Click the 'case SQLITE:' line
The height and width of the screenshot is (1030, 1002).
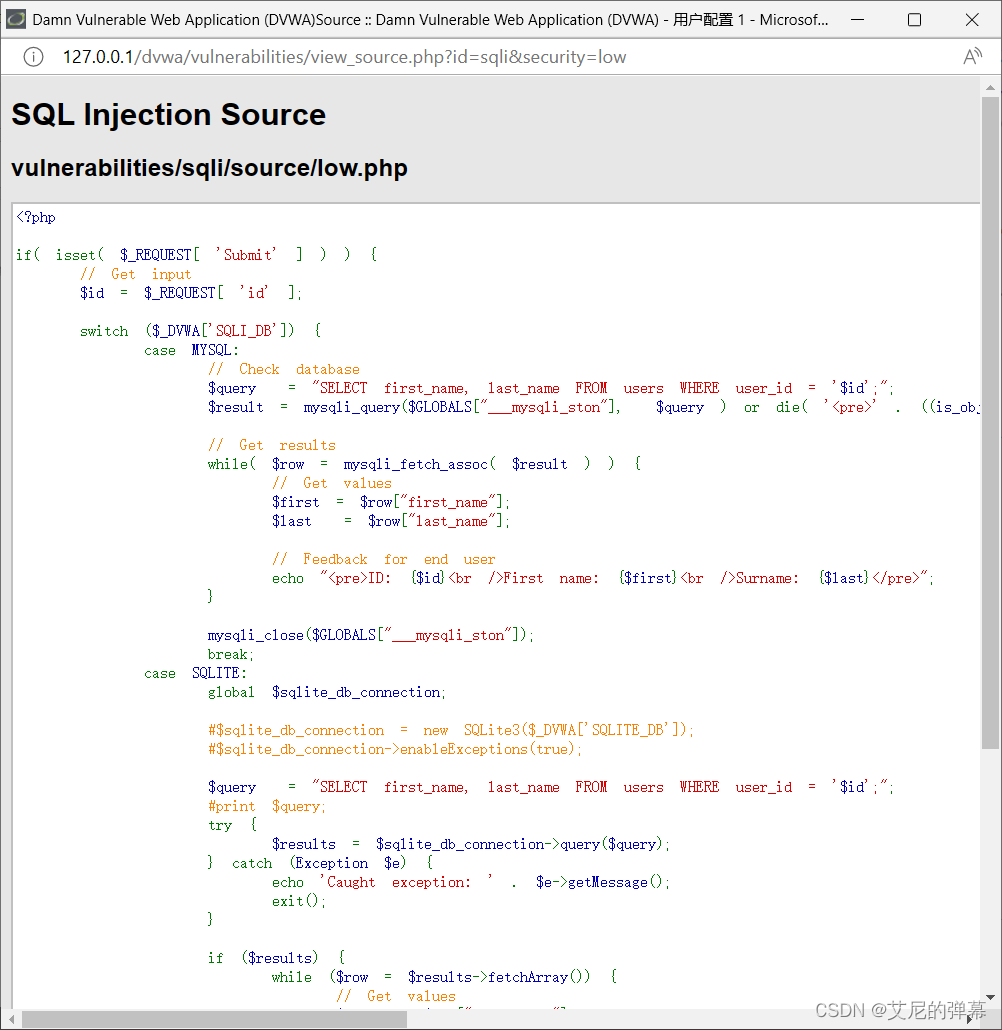[195, 673]
